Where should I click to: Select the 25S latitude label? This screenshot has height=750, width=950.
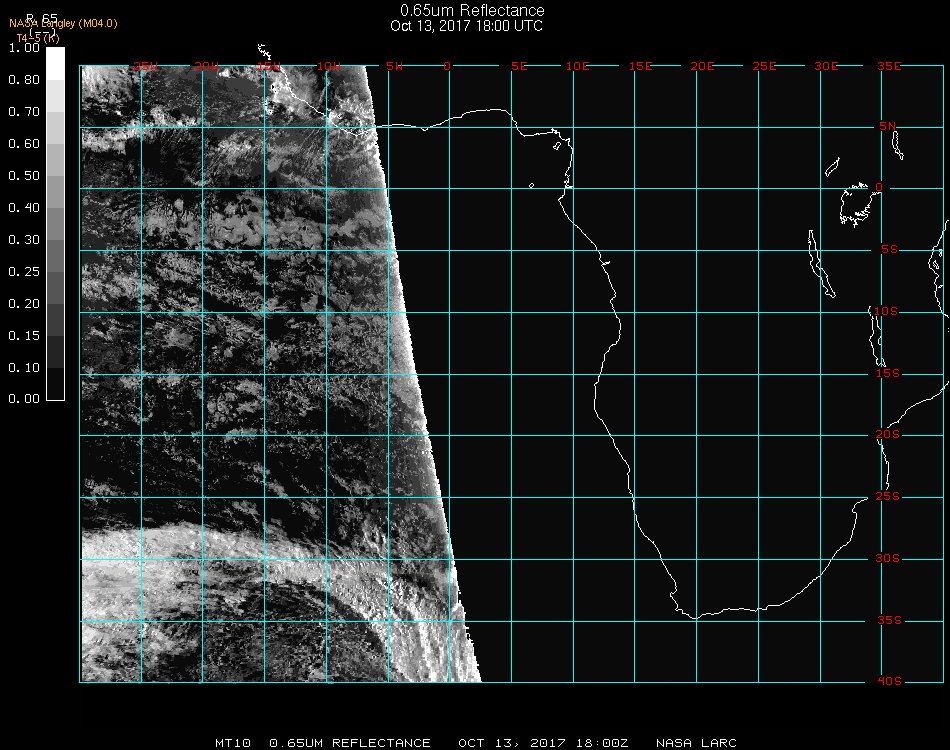(x=888, y=497)
